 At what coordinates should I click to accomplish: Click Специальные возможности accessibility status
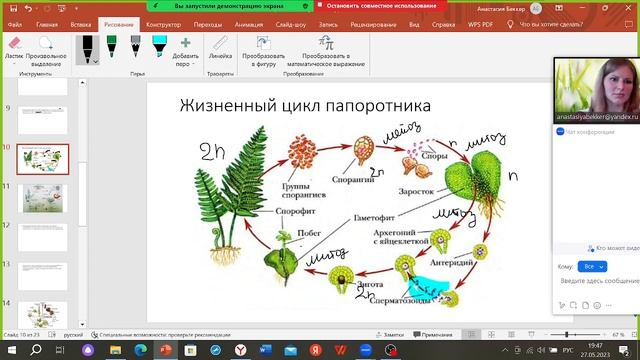click(161, 335)
